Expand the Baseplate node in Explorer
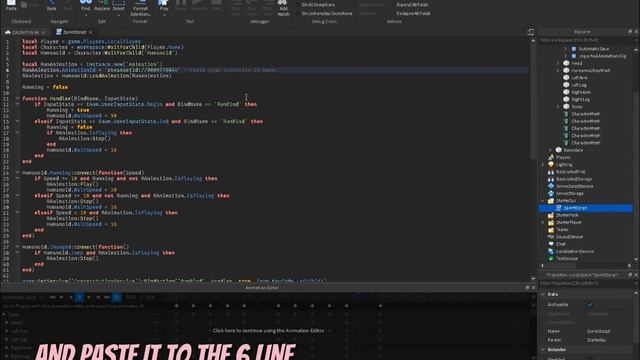 pos(550,150)
